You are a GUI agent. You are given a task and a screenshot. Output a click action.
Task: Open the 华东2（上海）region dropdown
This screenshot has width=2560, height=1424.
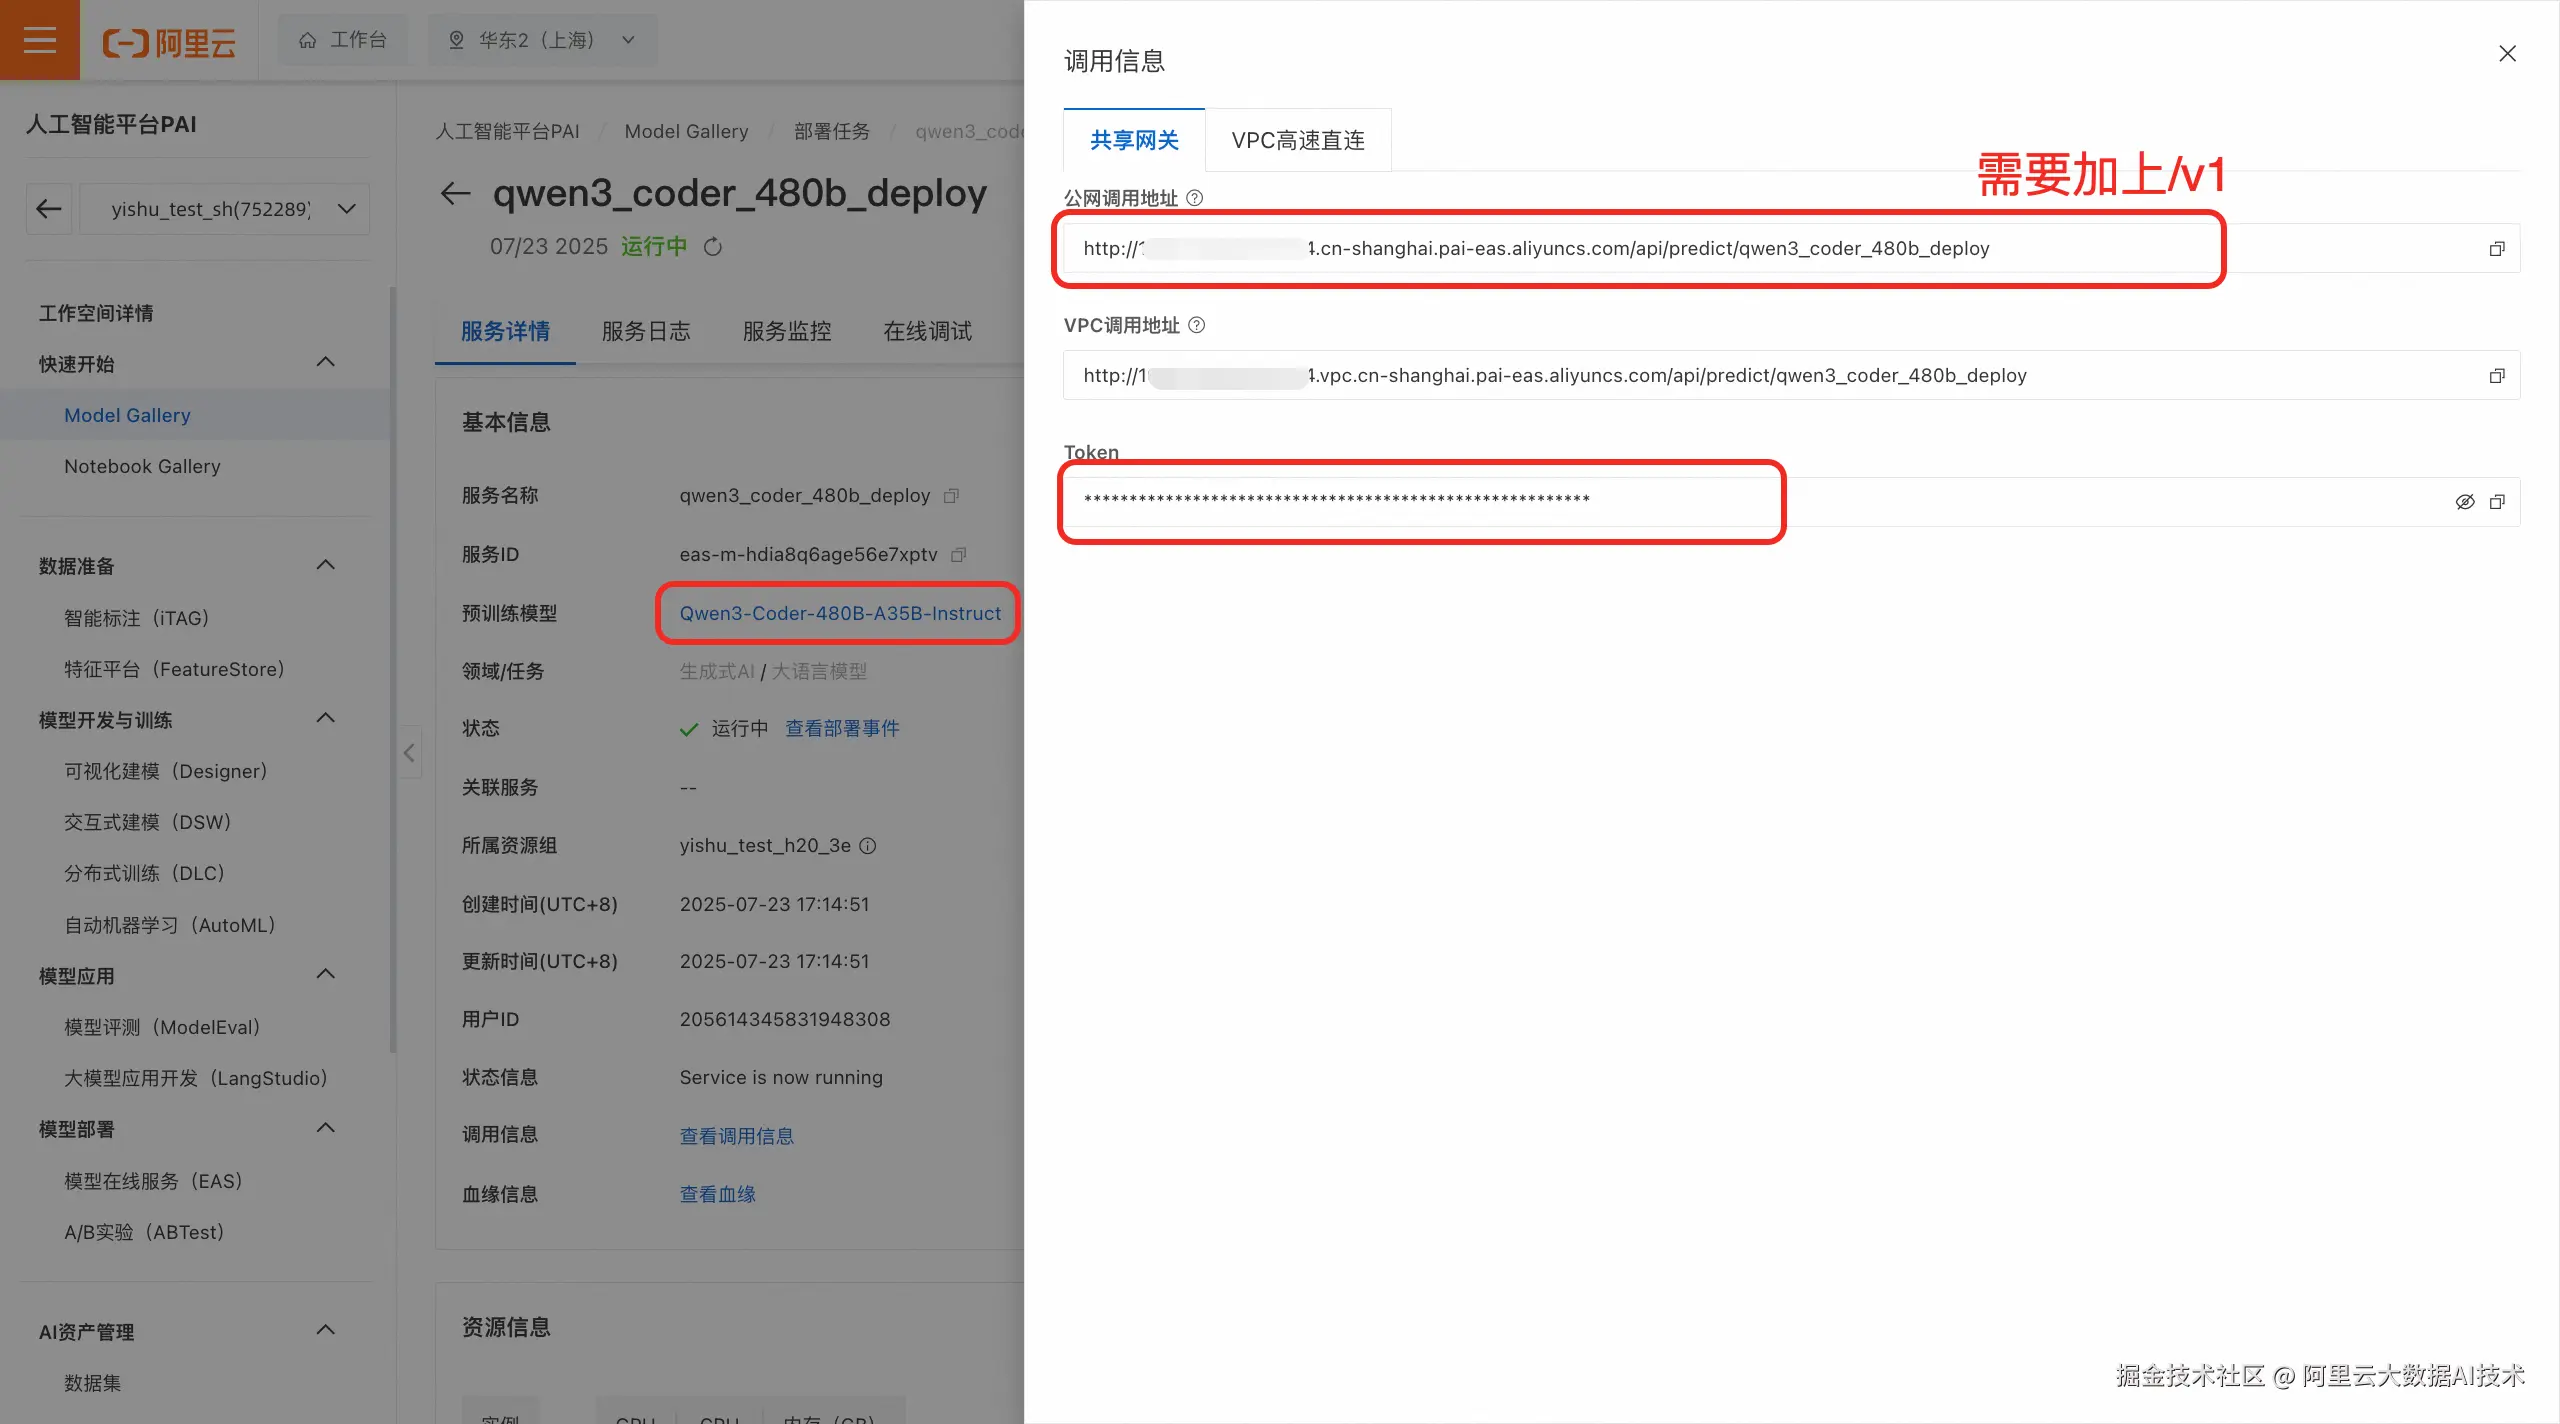tap(542, 40)
